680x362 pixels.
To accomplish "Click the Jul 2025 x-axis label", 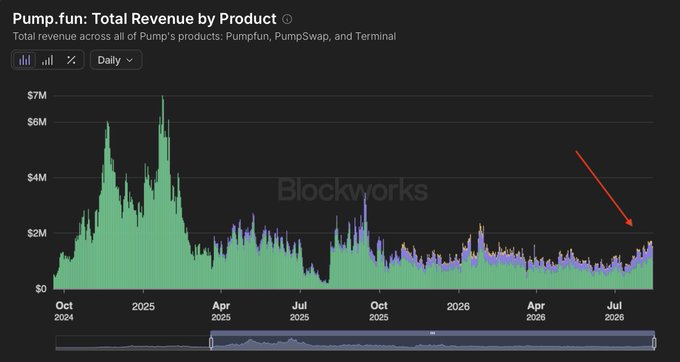I will (299, 311).
